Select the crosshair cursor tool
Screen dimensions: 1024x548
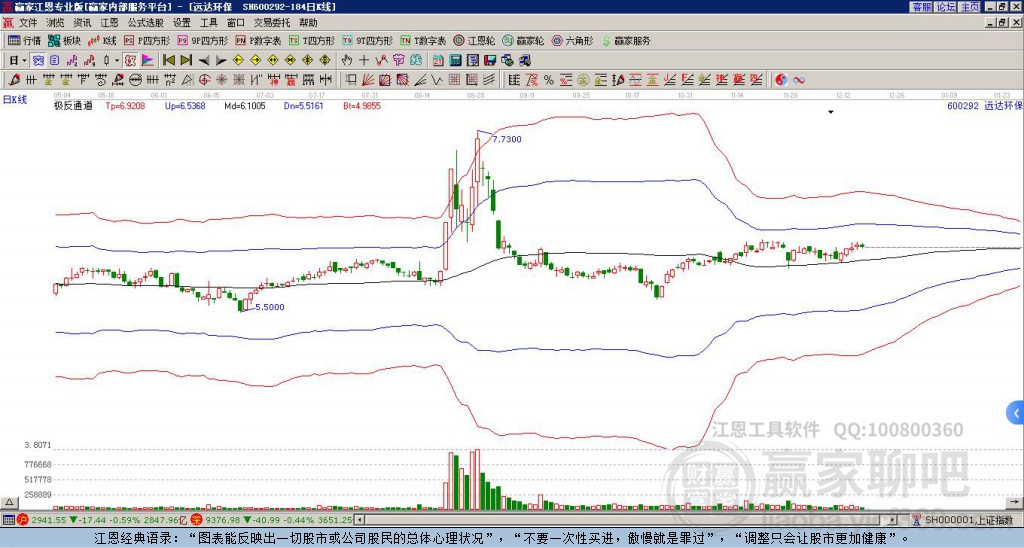364,60
